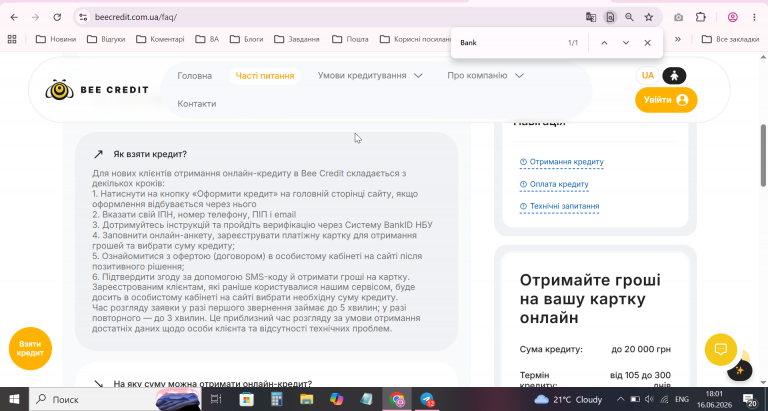Expand the Умови кредитування menu
768x411 pixels.
[370, 75]
